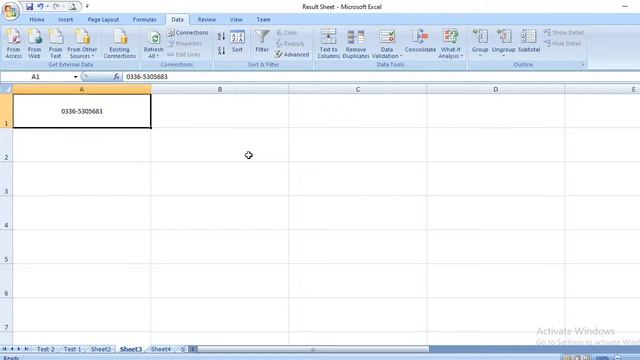Switch to Sheet2 tab
The width and height of the screenshot is (640, 360).
coord(101,349)
